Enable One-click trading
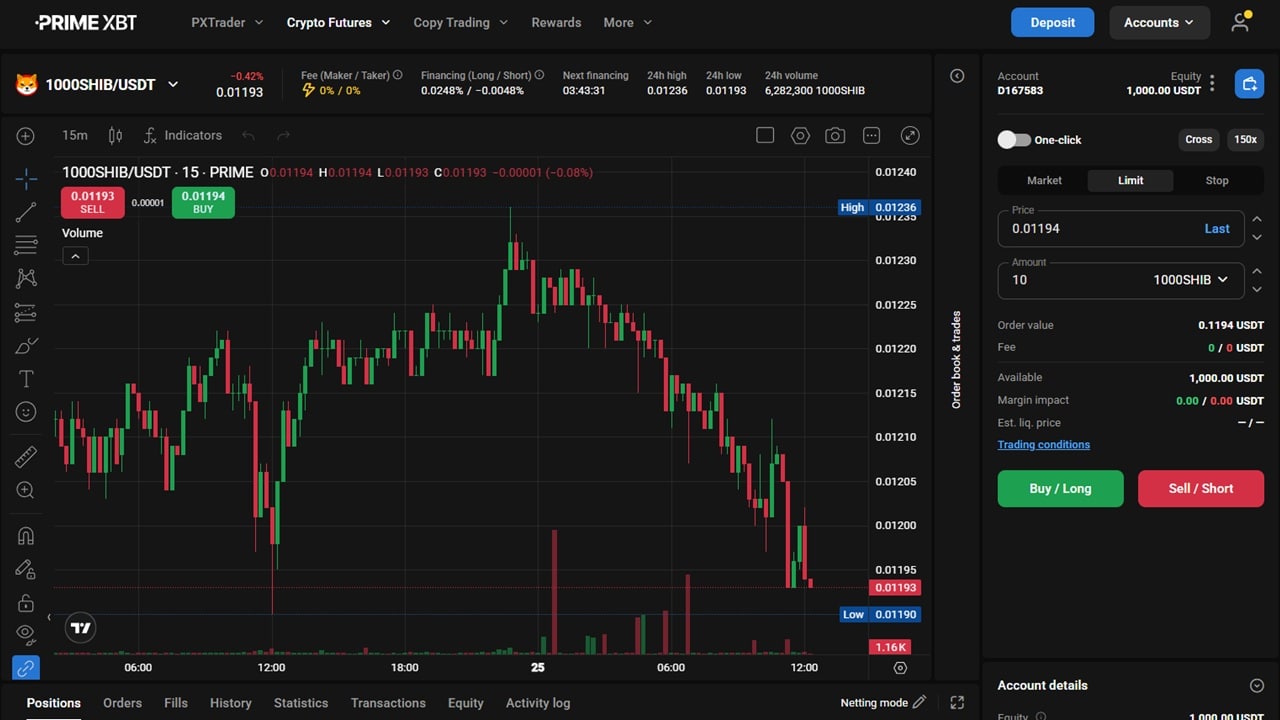The image size is (1280, 720). pyautogui.click(x=1013, y=140)
